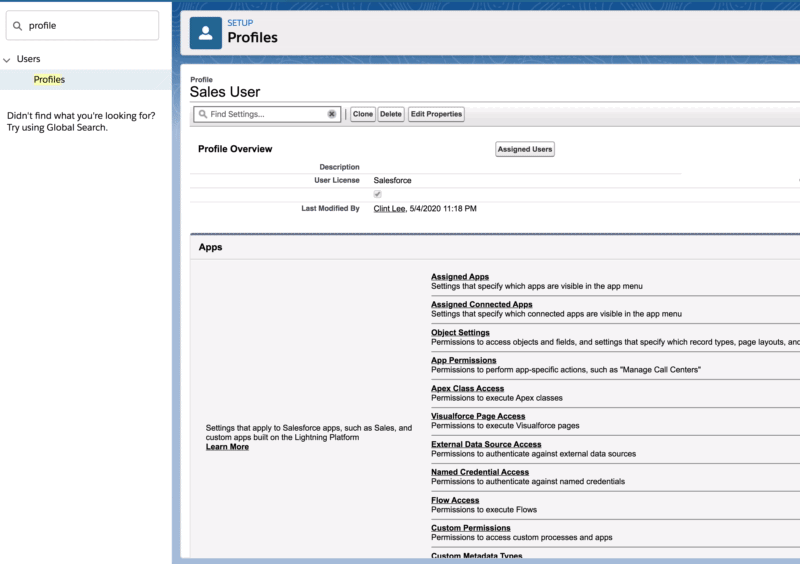Viewport: 800px width, 564px height.
Task: Open the Named Credential Access link
Action: tap(480, 472)
